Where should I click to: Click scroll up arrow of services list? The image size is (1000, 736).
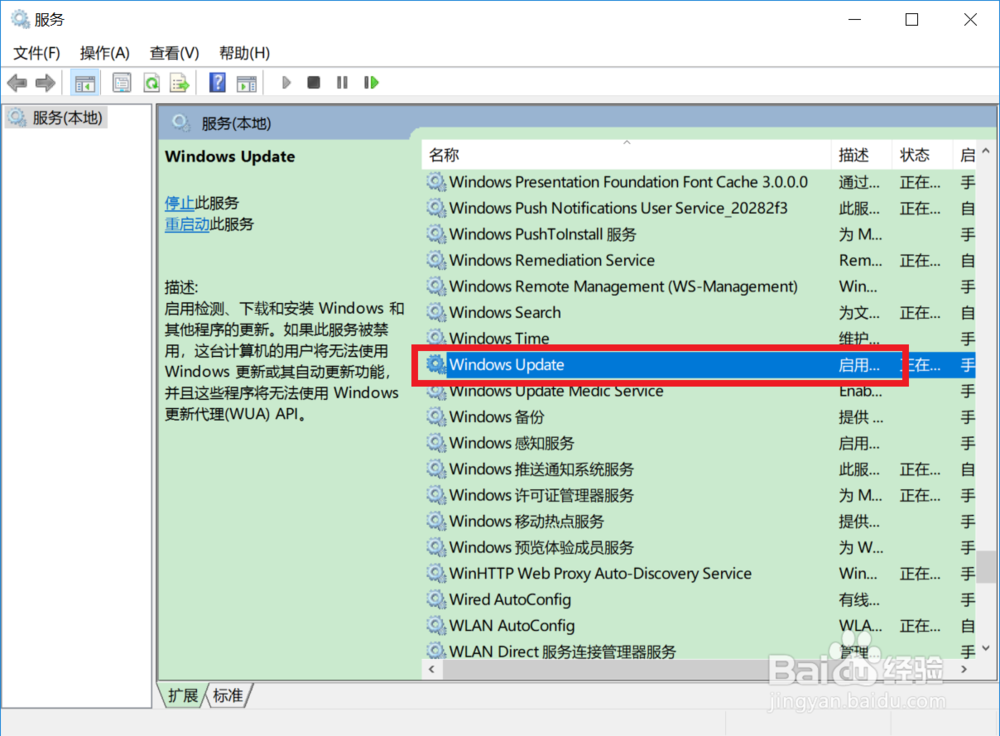986,151
